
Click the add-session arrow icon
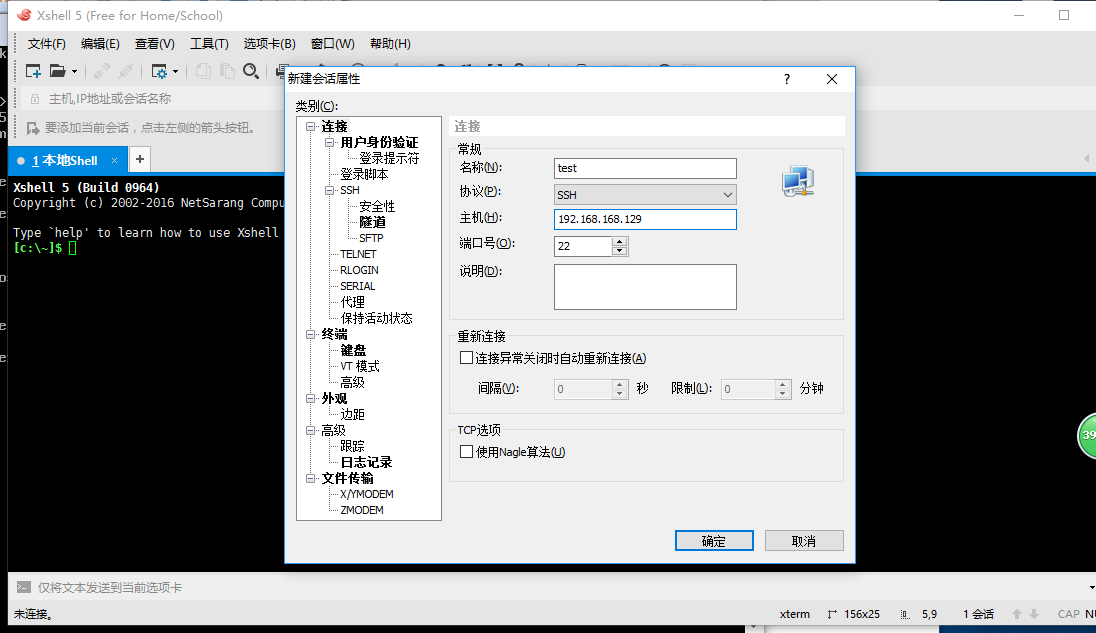[33, 128]
